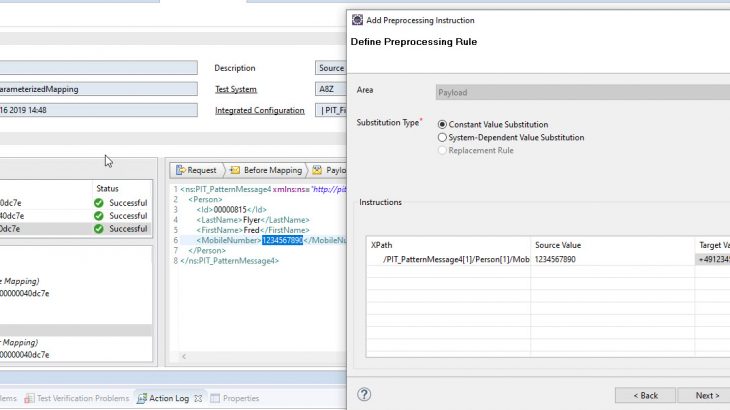The image size is (730, 410).
Task: Click the XPath column header
Action: click(448, 245)
